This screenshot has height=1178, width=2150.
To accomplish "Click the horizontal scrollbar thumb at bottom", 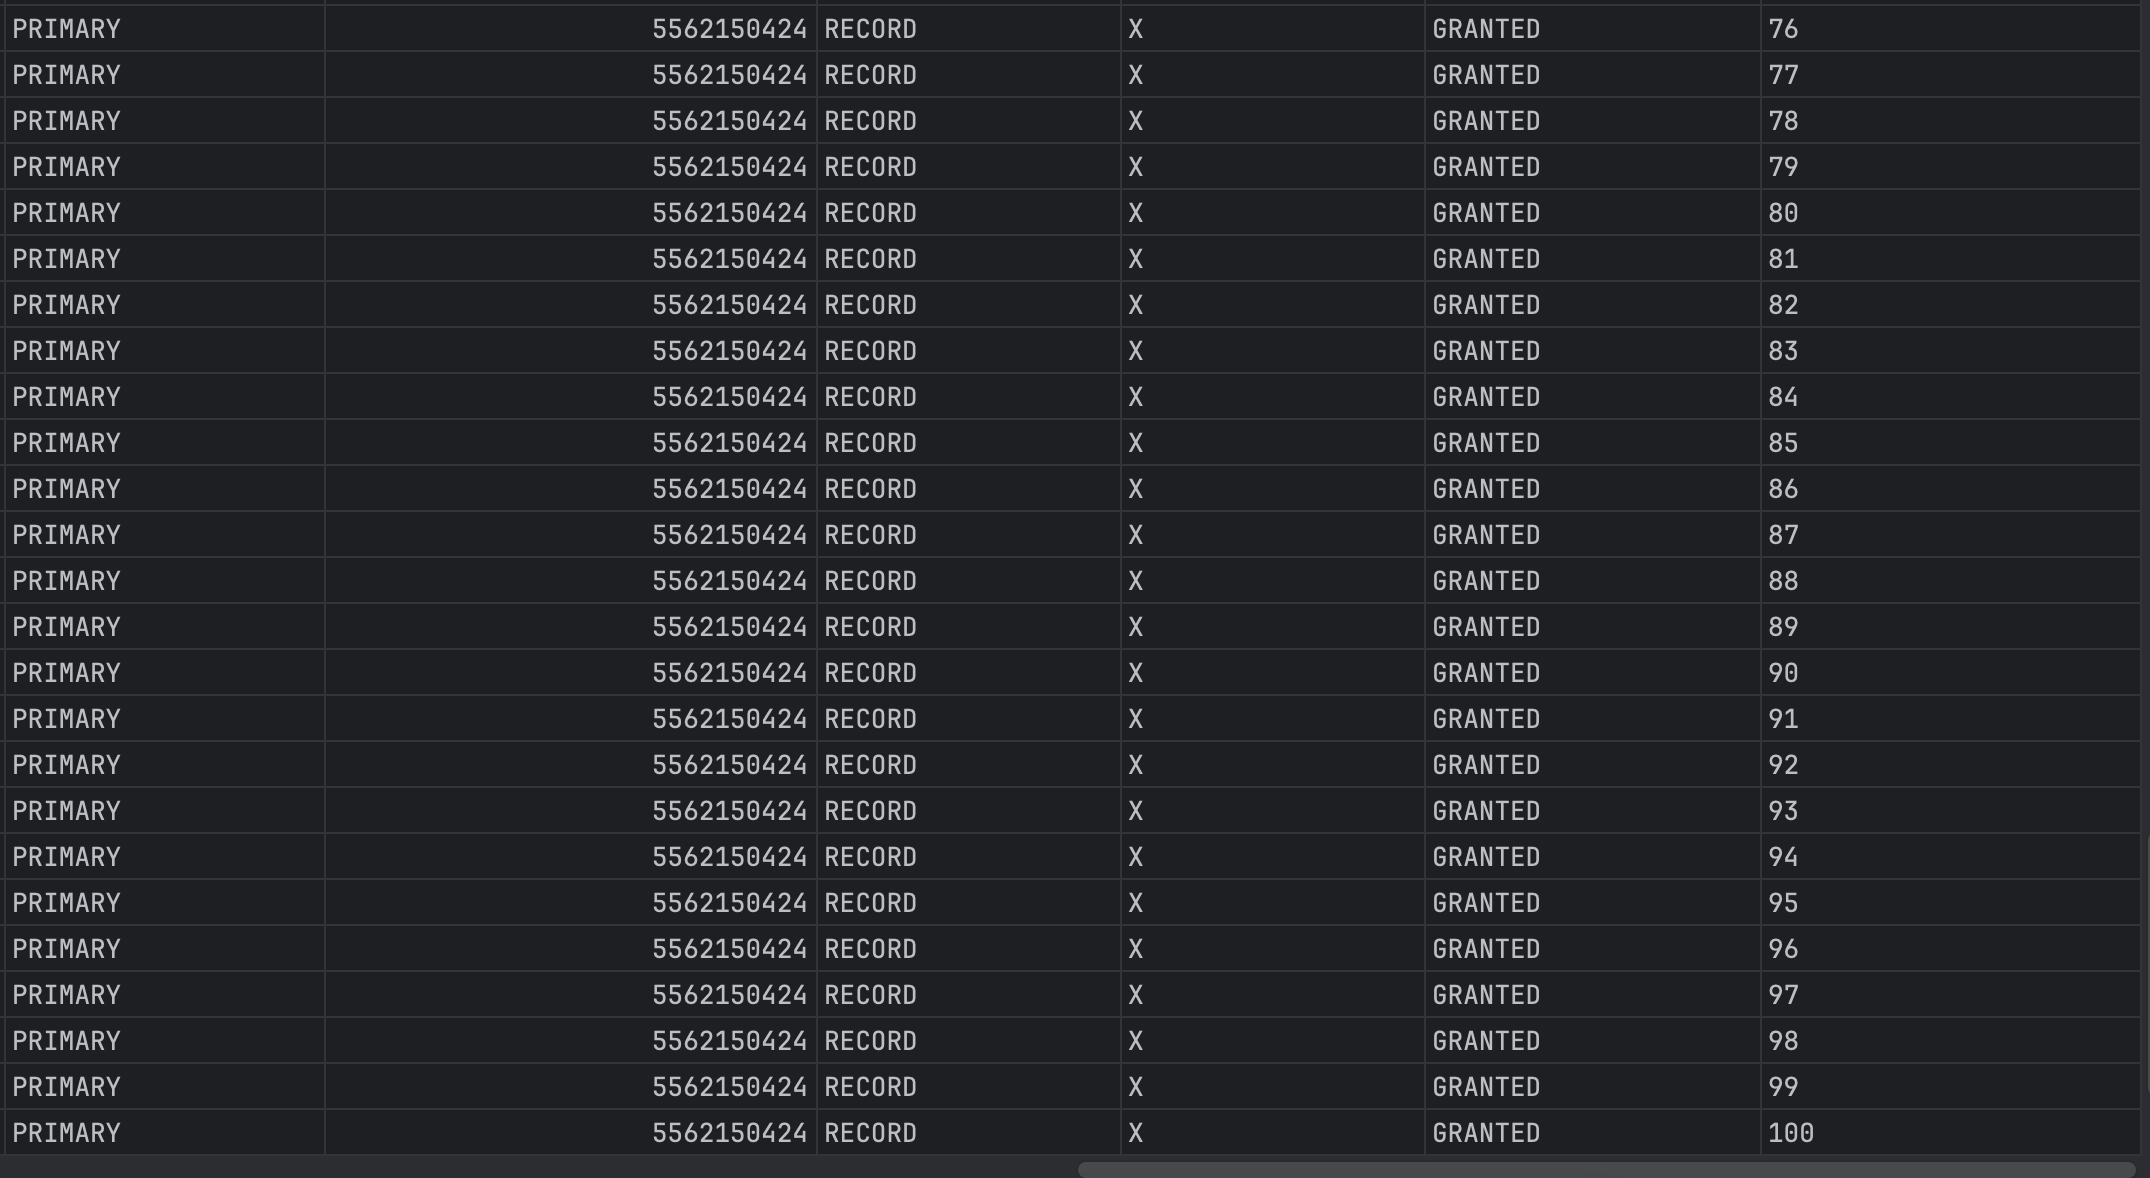I will click(x=1605, y=1169).
